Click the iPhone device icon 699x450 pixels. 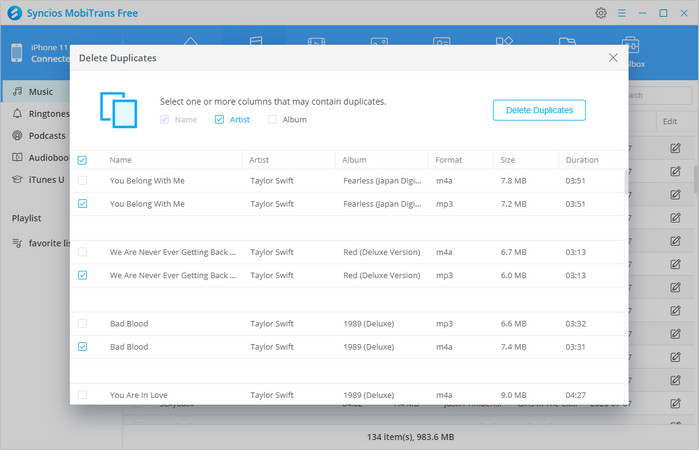pos(16,53)
